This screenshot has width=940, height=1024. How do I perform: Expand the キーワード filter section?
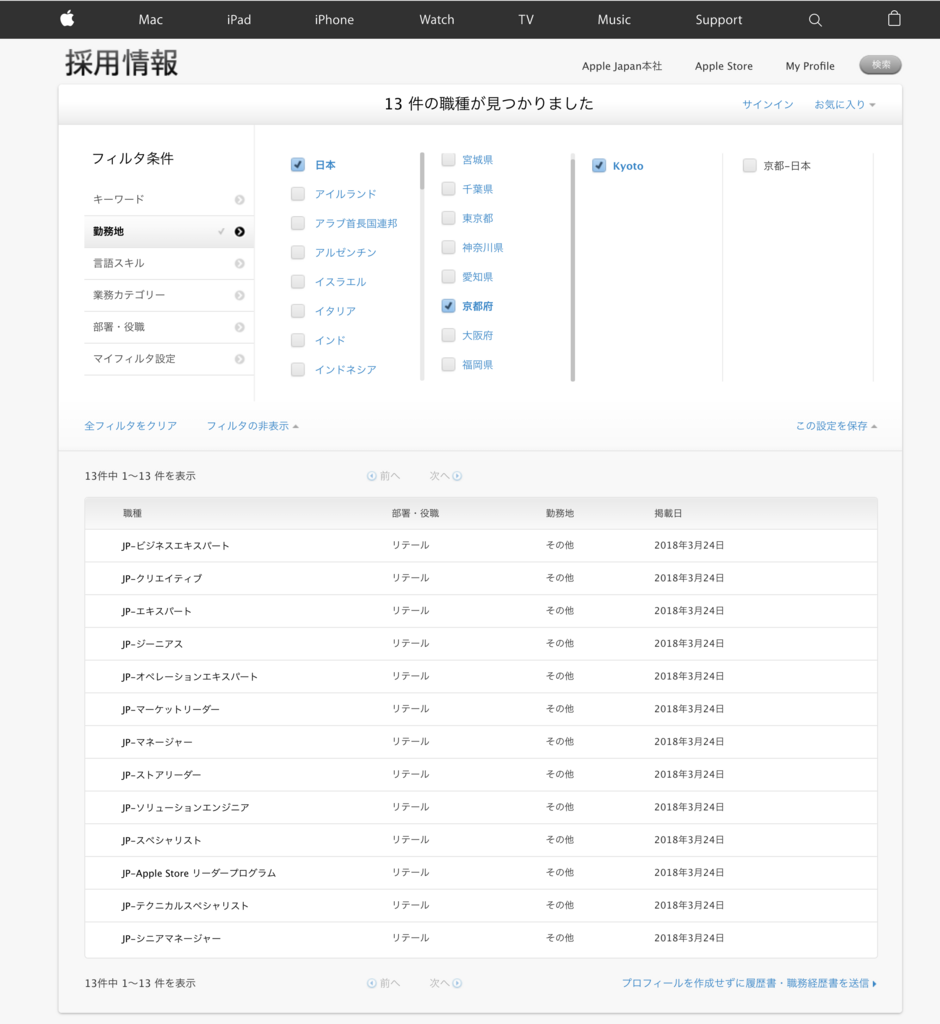(169, 200)
